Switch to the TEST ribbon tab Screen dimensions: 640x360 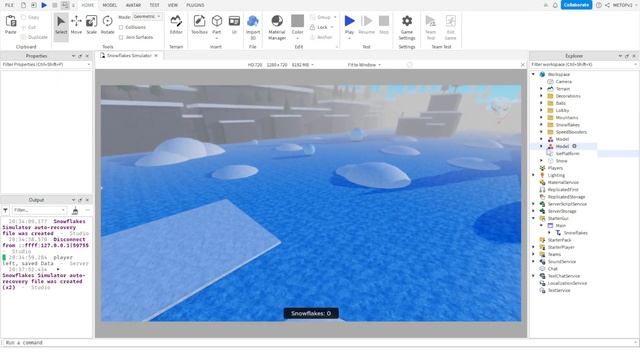(154, 5)
